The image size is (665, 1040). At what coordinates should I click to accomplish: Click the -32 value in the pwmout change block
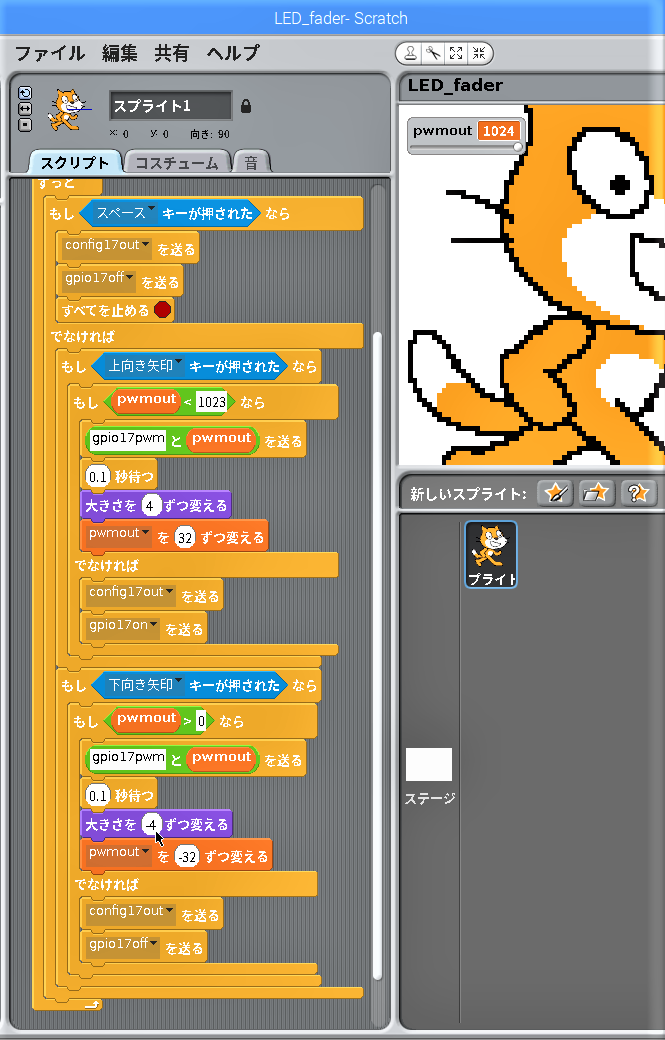coord(187,857)
